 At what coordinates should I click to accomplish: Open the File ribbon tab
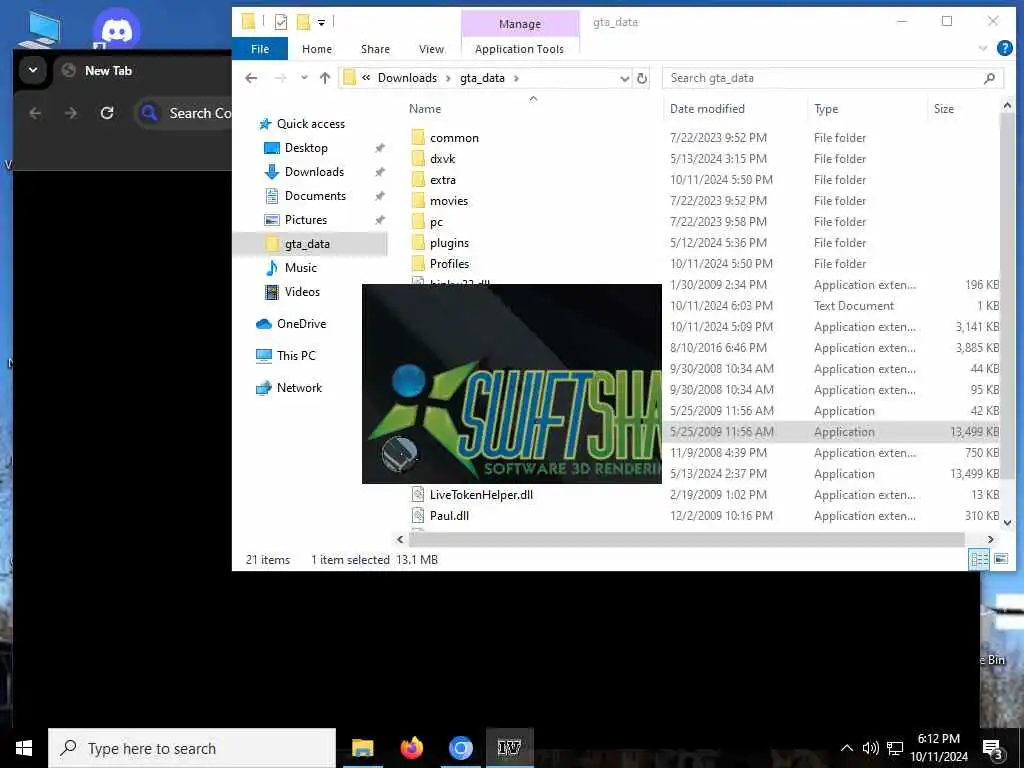pos(260,49)
